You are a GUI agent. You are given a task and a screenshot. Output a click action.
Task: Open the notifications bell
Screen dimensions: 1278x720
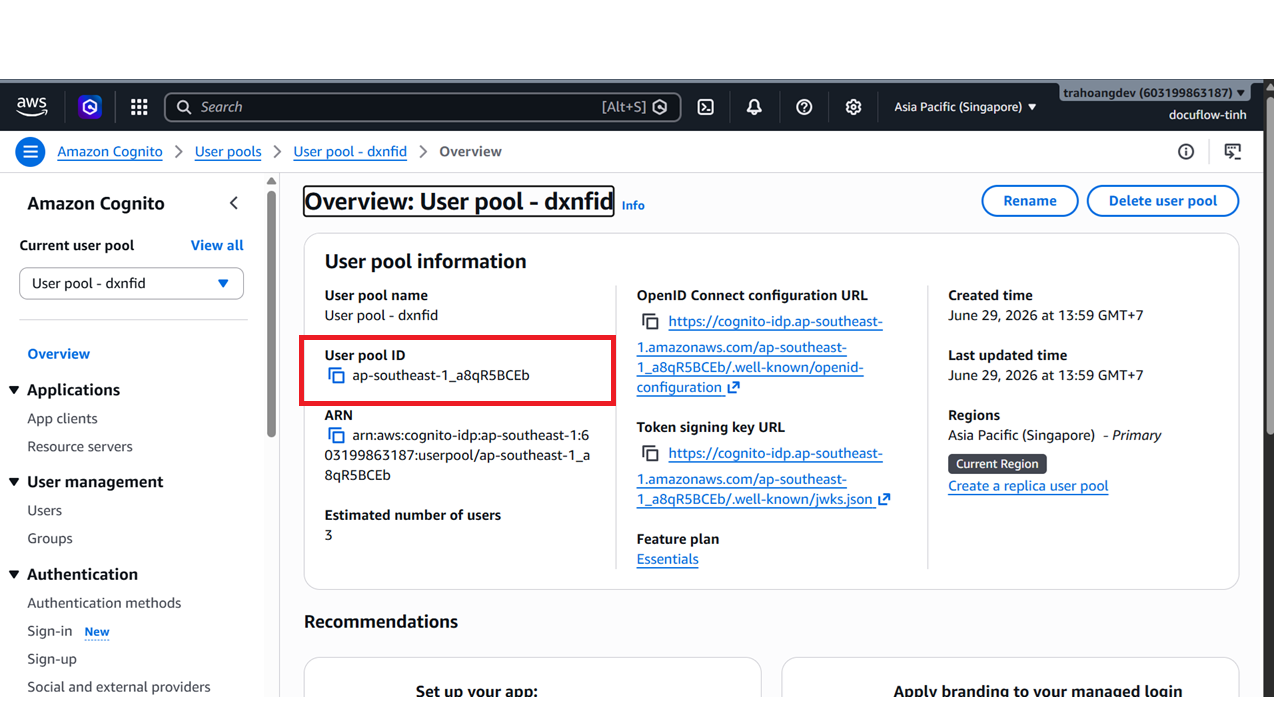754,107
